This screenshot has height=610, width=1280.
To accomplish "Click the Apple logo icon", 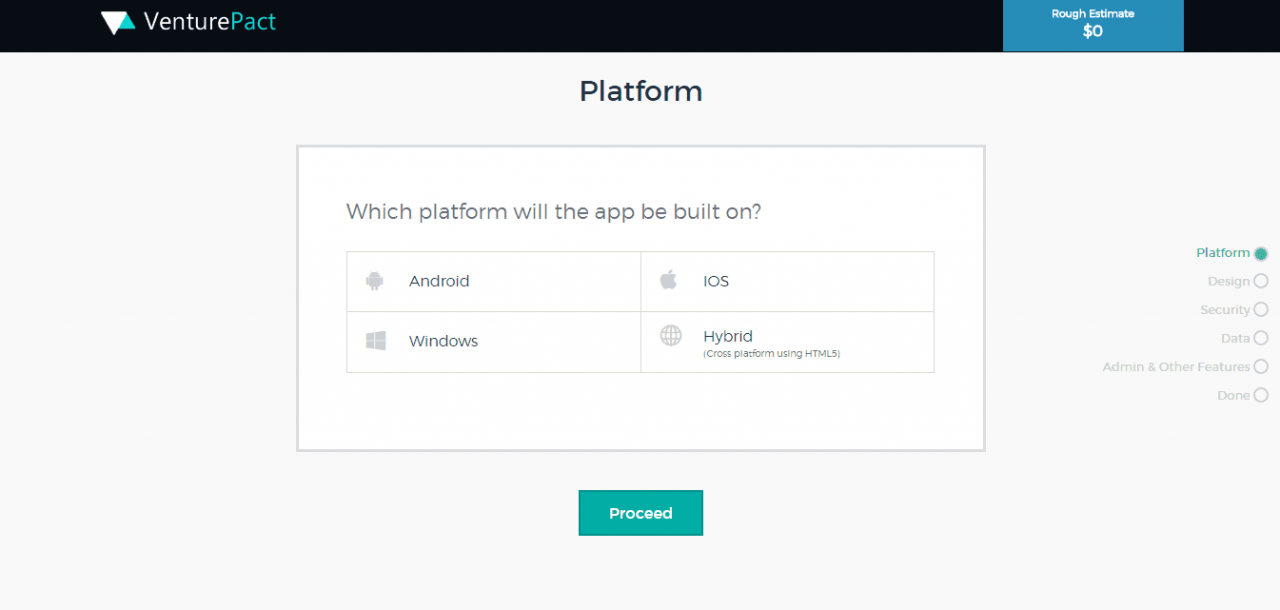I will [x=668, y=280].
